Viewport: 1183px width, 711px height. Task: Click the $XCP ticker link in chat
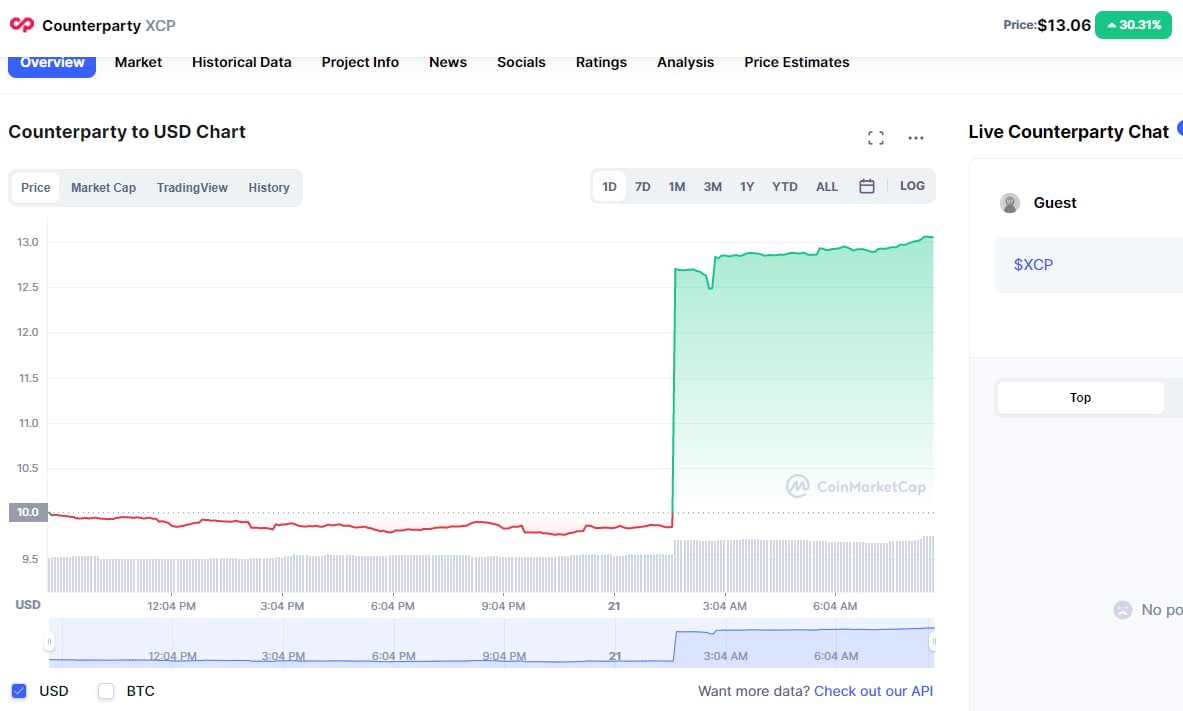point(1033,265)
